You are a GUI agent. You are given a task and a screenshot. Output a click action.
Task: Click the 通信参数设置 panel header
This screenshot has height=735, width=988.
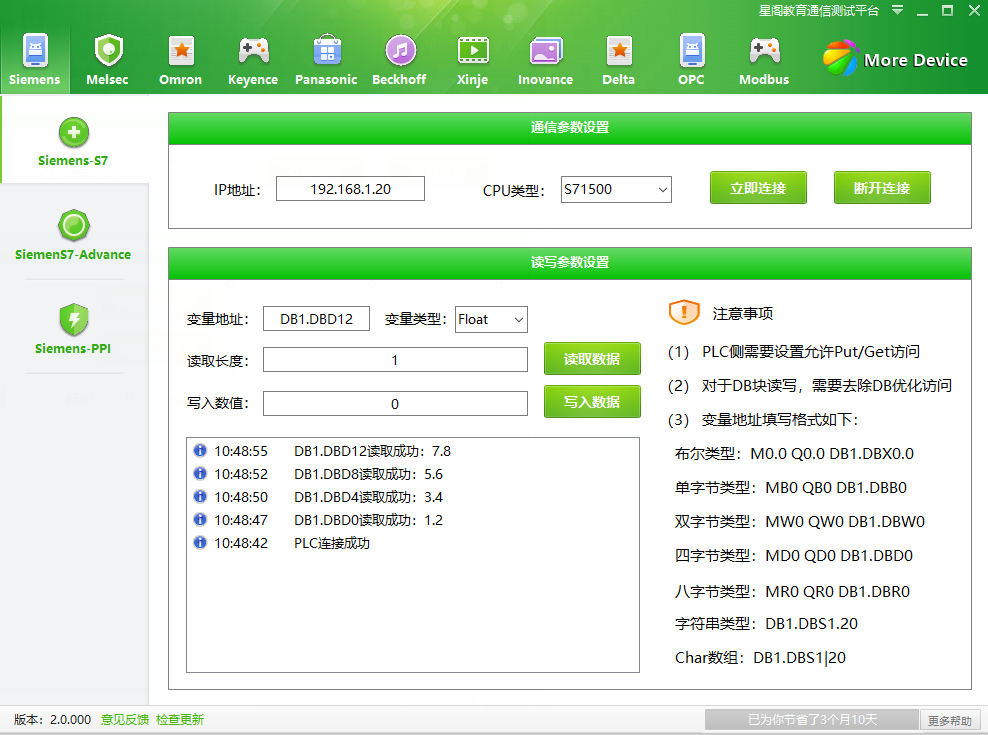click(570, 128)
